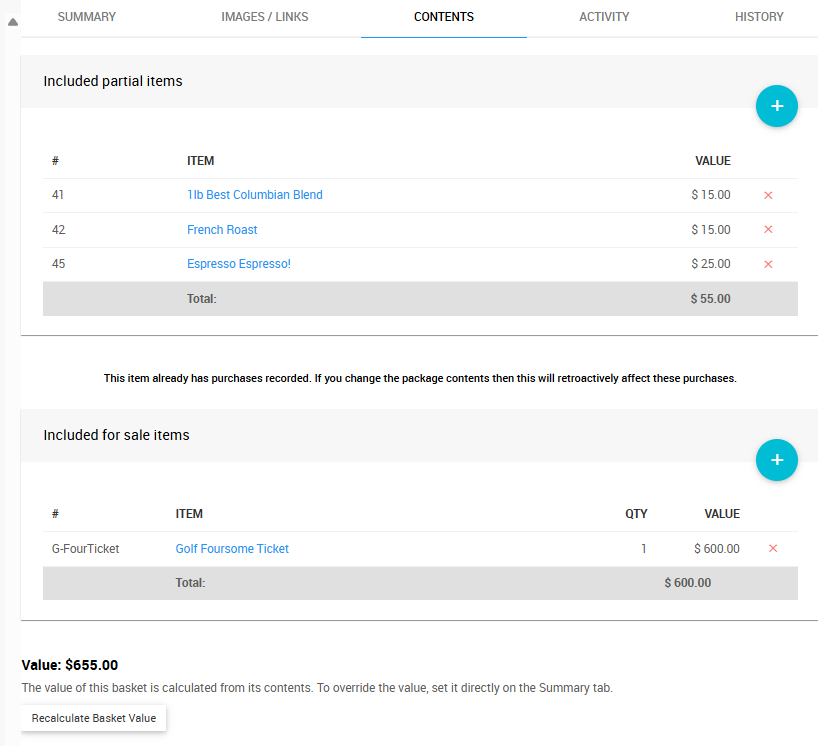Open the 1lb Best Columbian Blend link
The height and width of the screenshot is (746, 818).
point(254,195)
